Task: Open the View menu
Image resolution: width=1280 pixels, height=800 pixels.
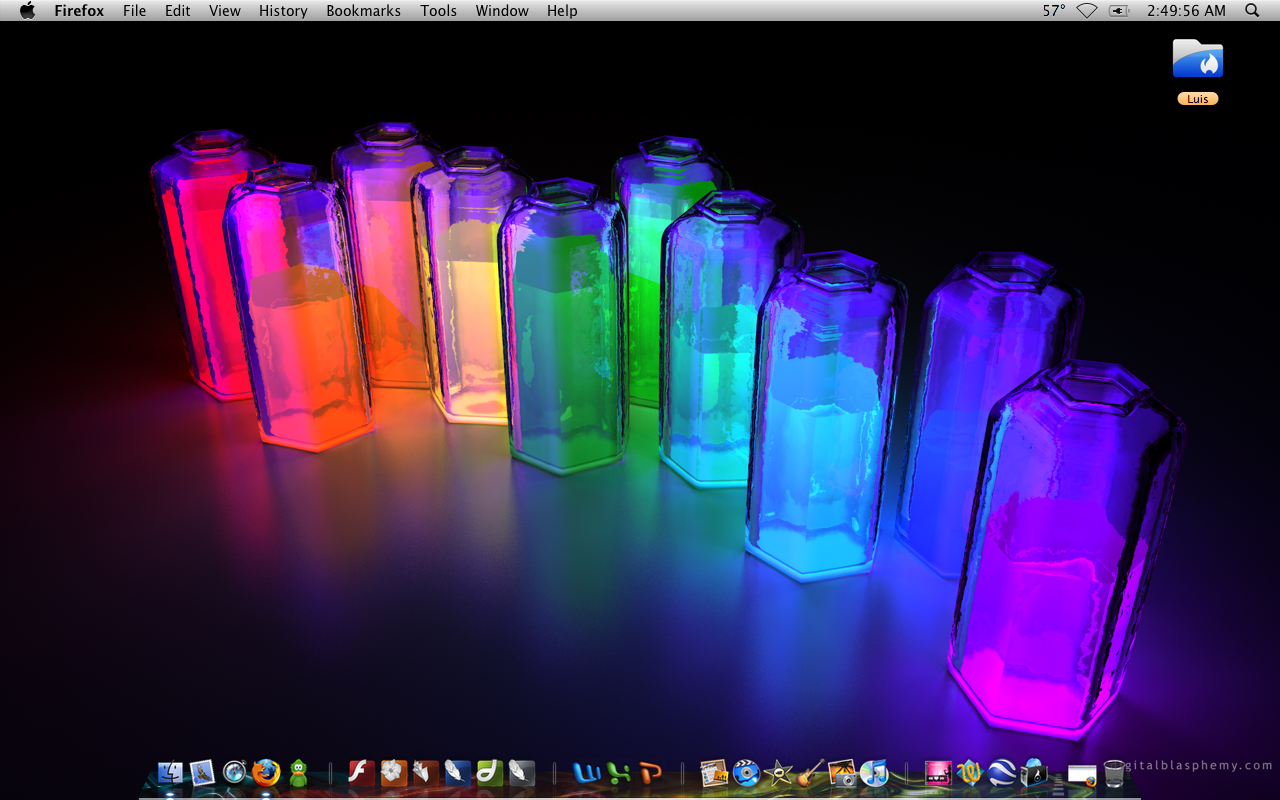Action: click(x=225, y=11)
